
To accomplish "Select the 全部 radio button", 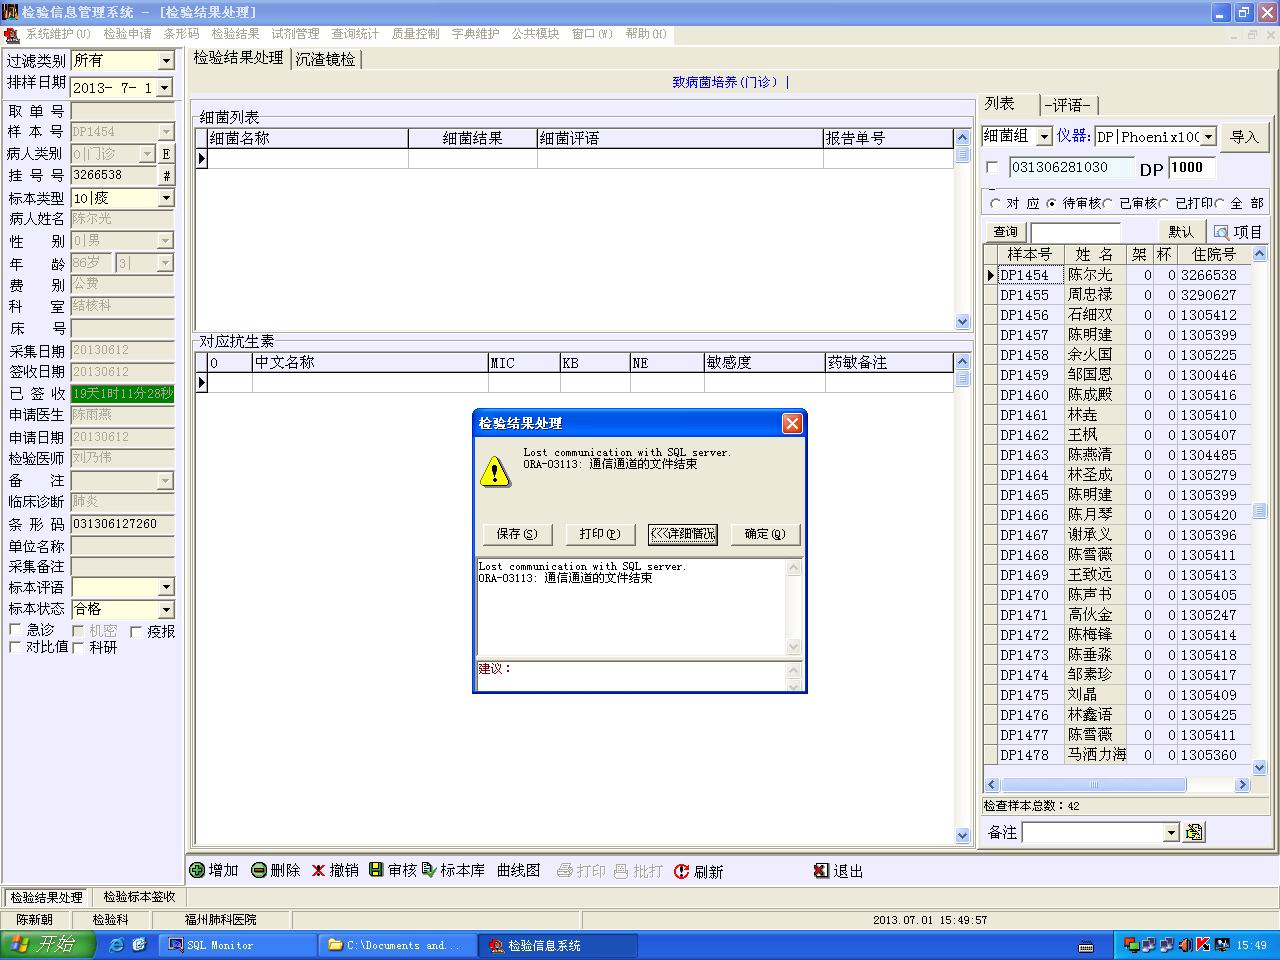I will (1219, 204).
